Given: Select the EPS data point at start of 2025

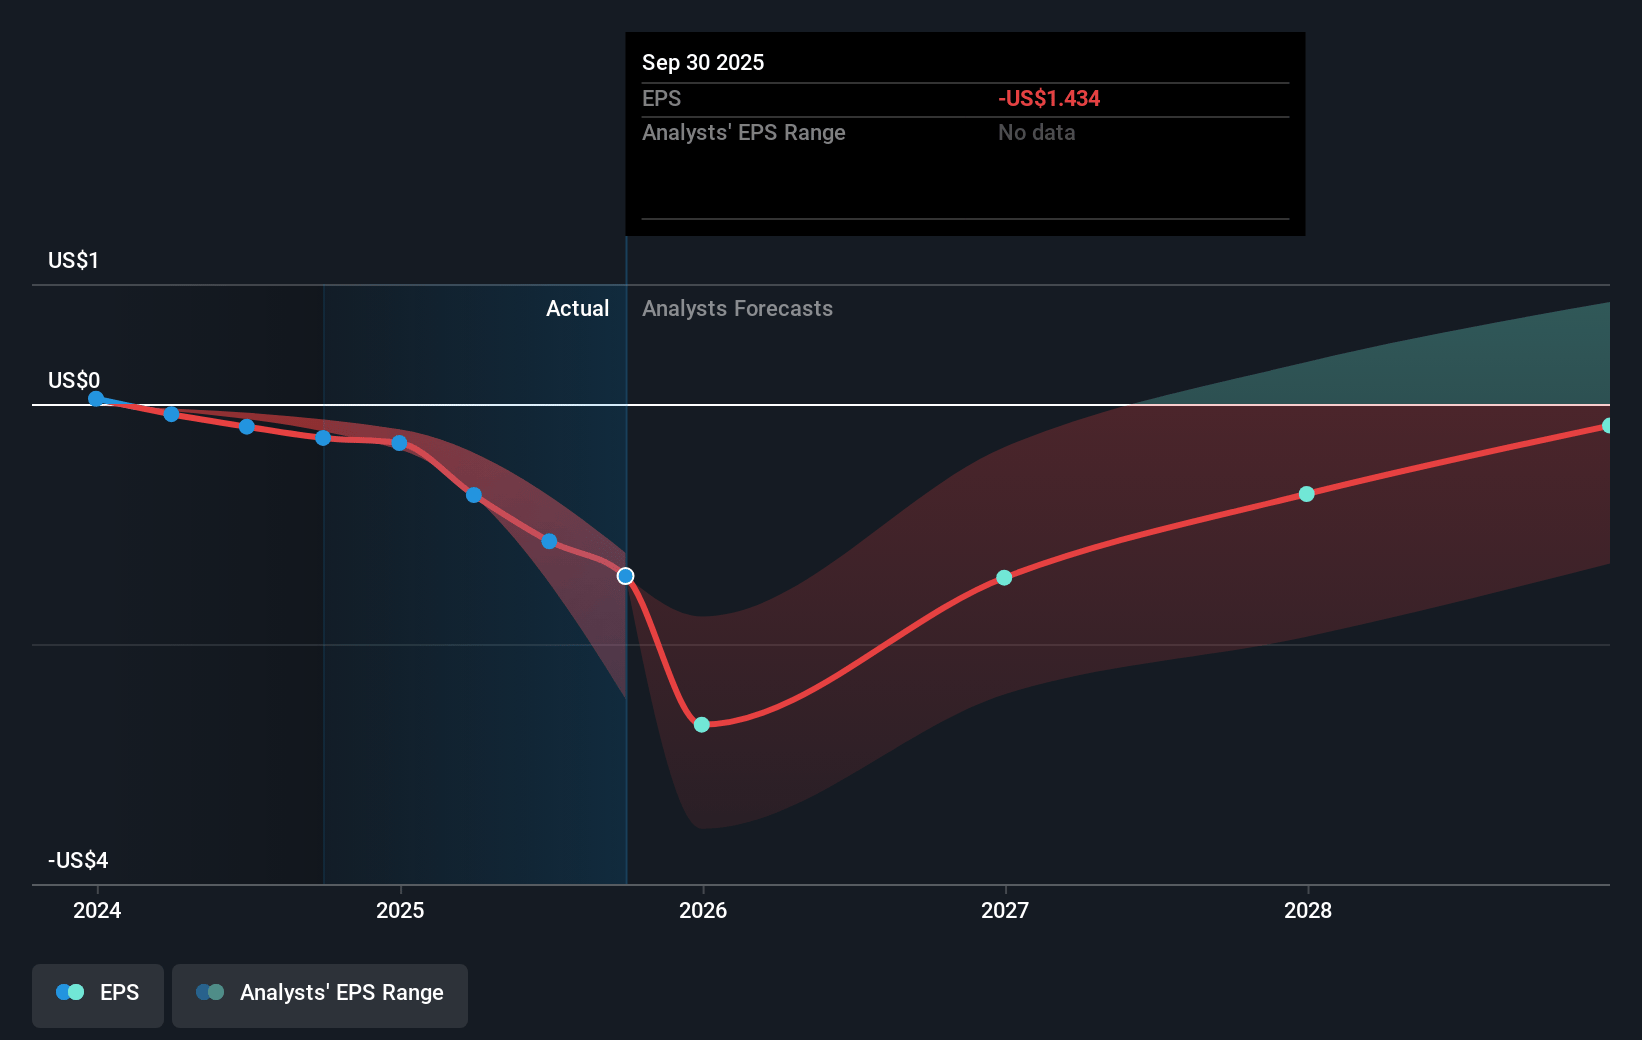Looking at the screenshot, I should pos(399,443).
